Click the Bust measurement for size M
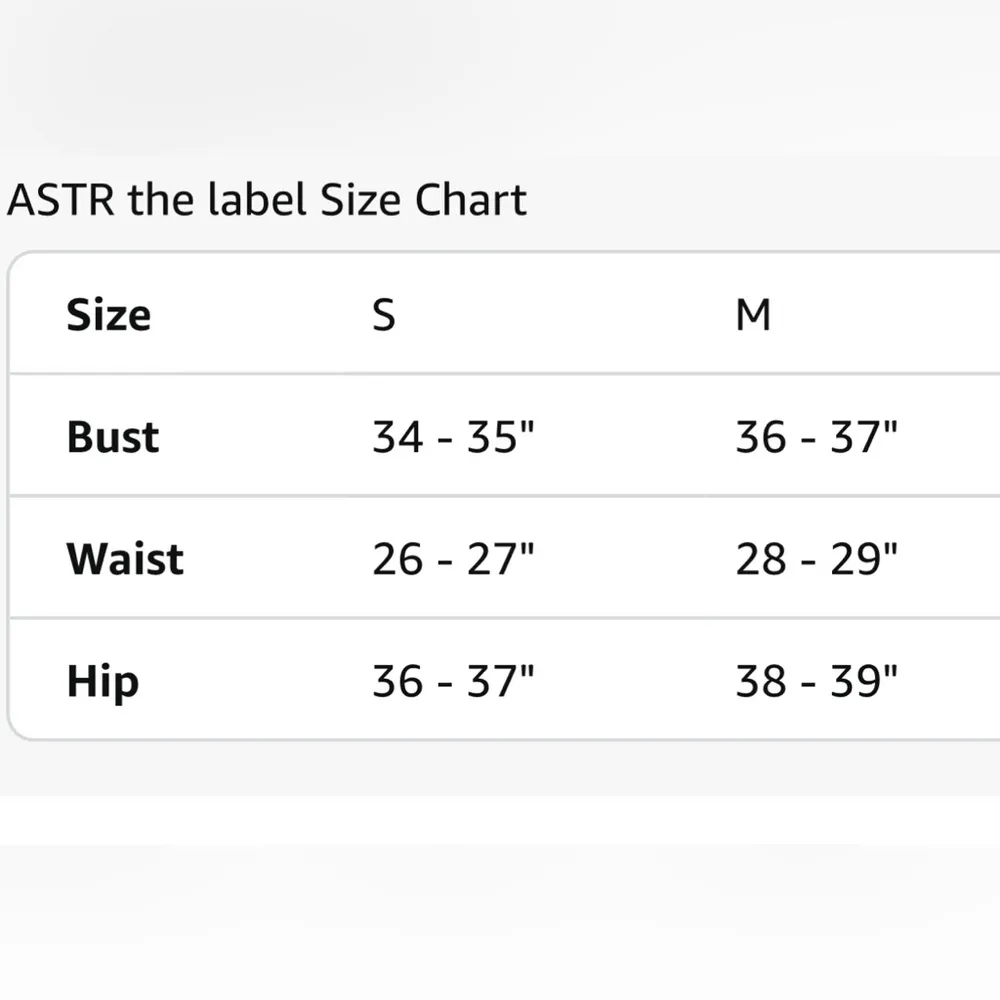 pyautogui.click(x=816, y=438)
